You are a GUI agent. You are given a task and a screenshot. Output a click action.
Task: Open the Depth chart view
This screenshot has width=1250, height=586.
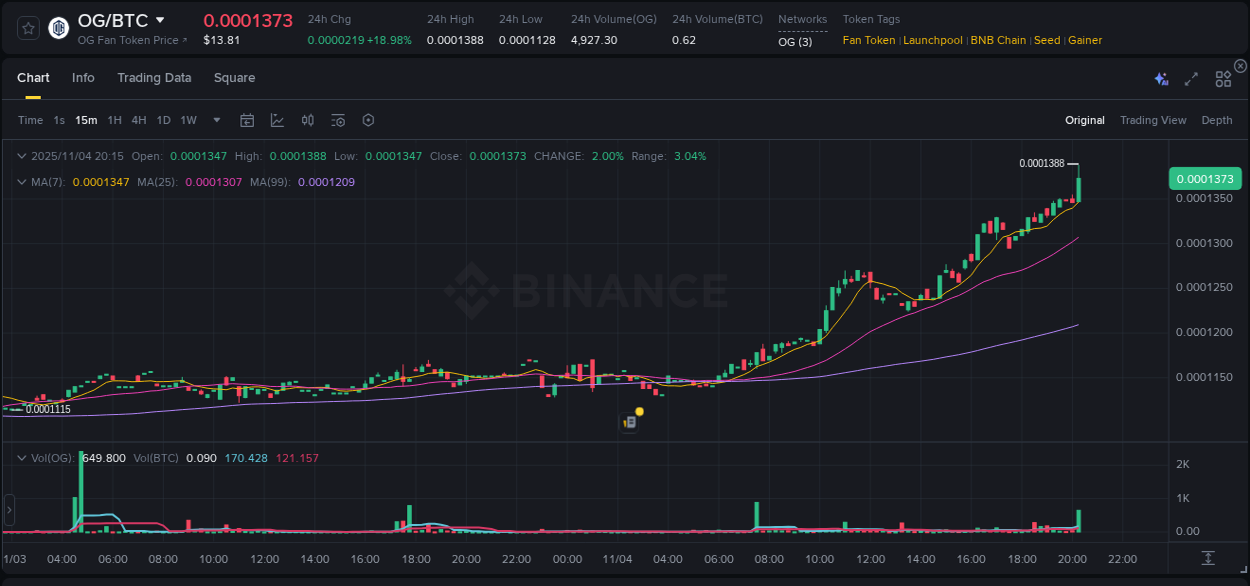coord(1217,120)
